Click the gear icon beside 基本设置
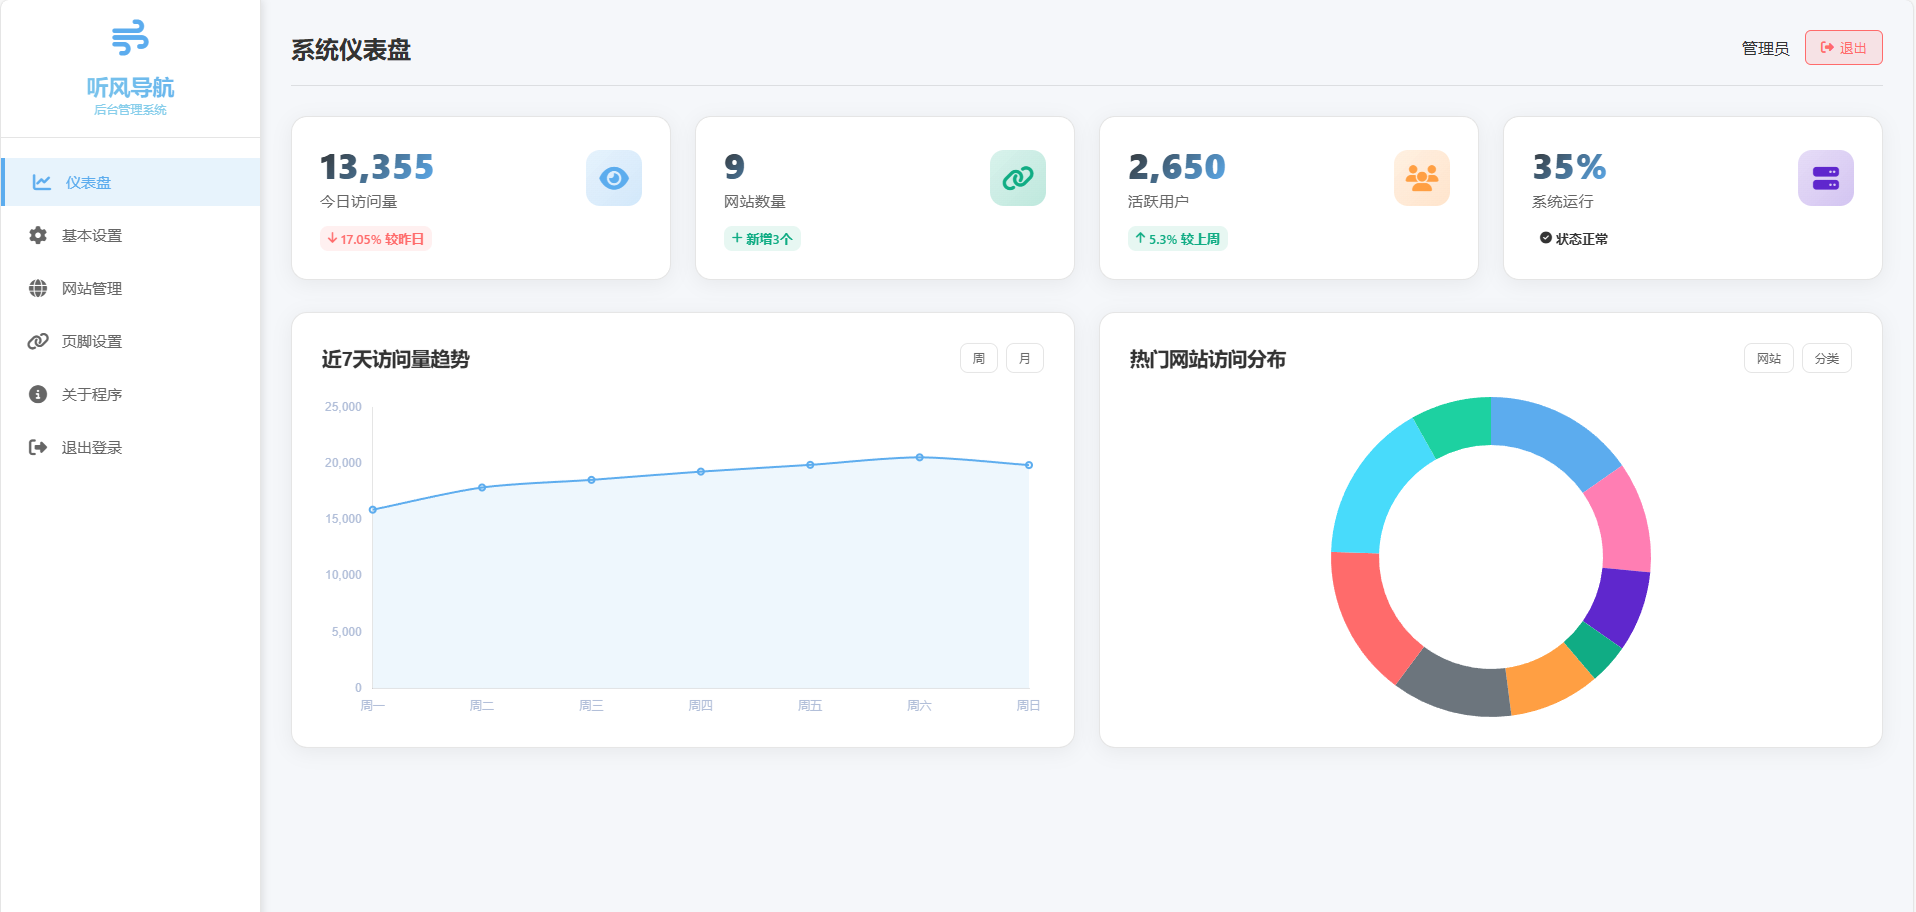The width and height of the screenshot is (1916, 912). coord(38,235)
